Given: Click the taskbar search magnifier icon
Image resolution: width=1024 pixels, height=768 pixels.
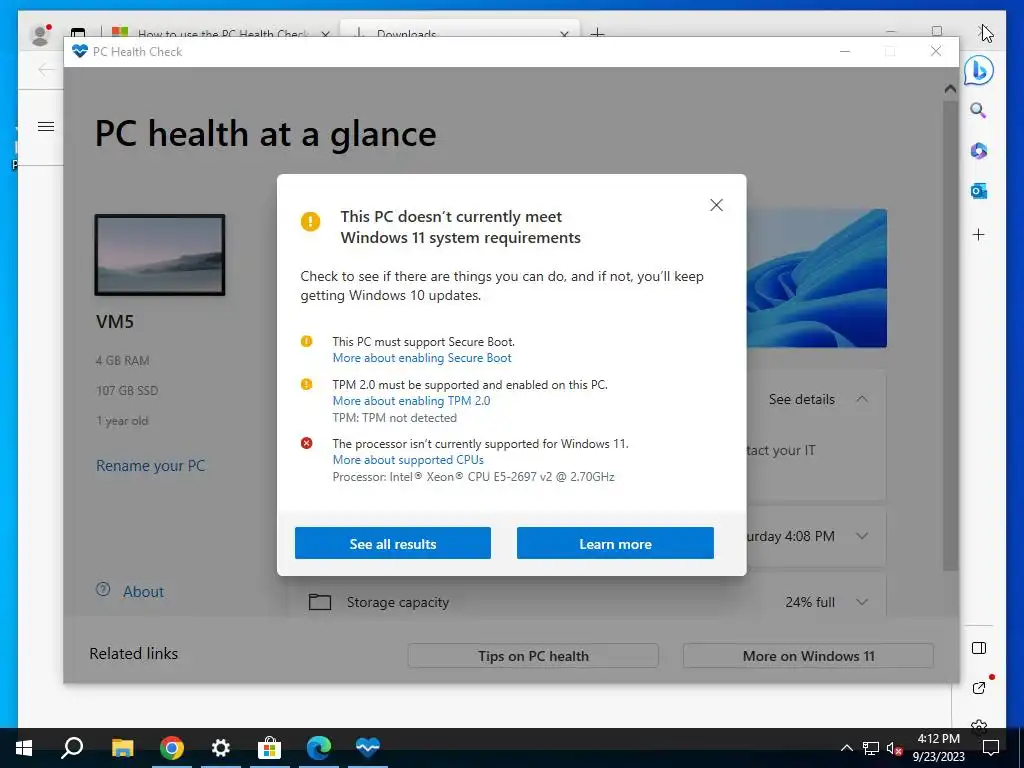Looking at the screenshot, I should (72, 748).
